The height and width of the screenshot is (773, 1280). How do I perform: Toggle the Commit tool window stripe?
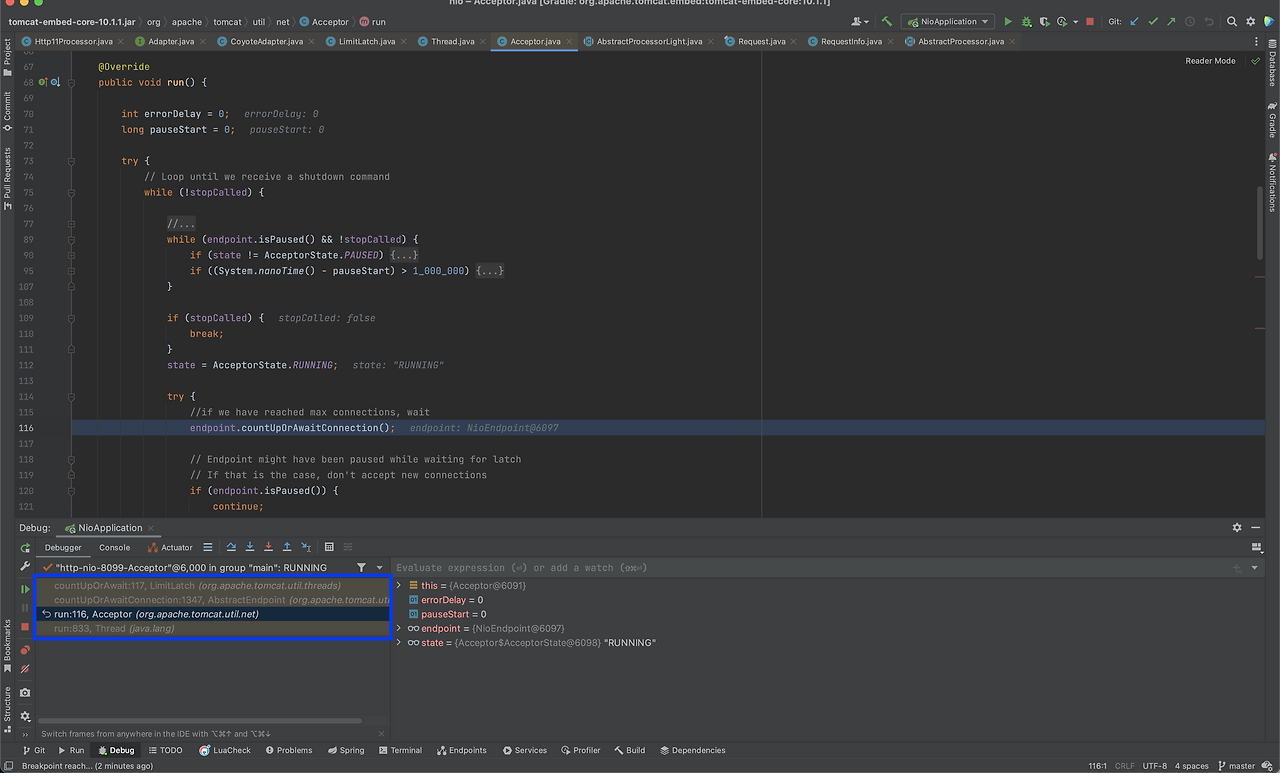[7, 111]
